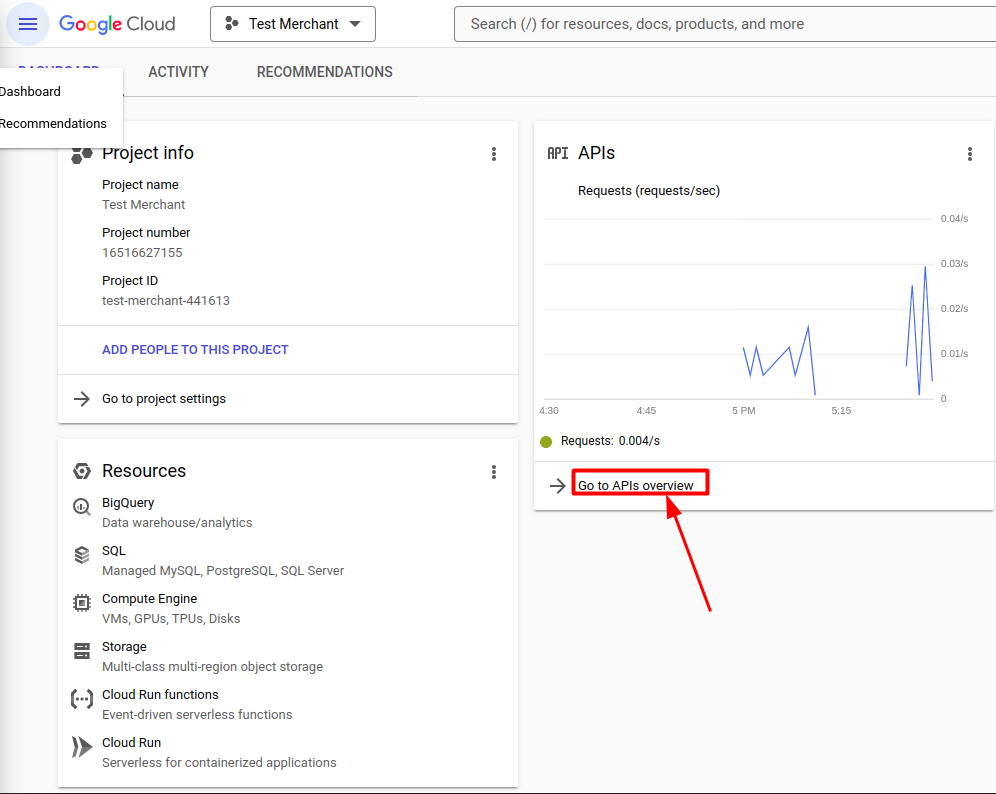This screenshot has height=794, width=996.
Task: Open the hamburger navigation menu
Action: coord(28,24)
